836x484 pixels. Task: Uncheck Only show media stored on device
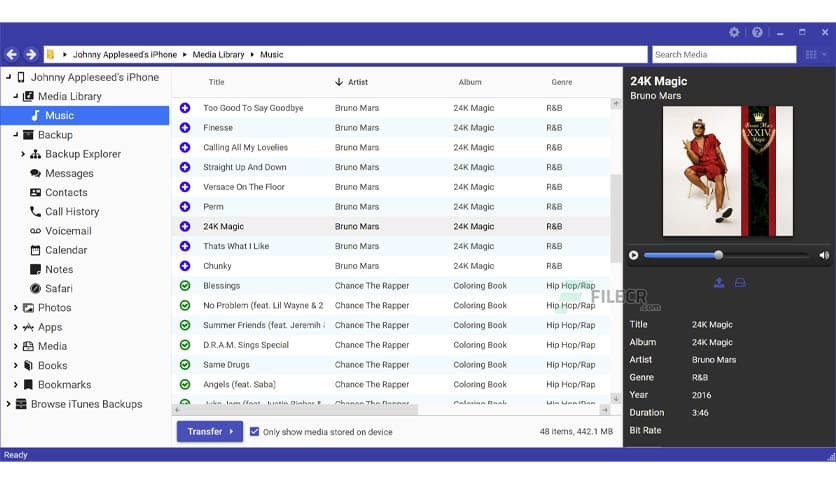pos(254,432)
